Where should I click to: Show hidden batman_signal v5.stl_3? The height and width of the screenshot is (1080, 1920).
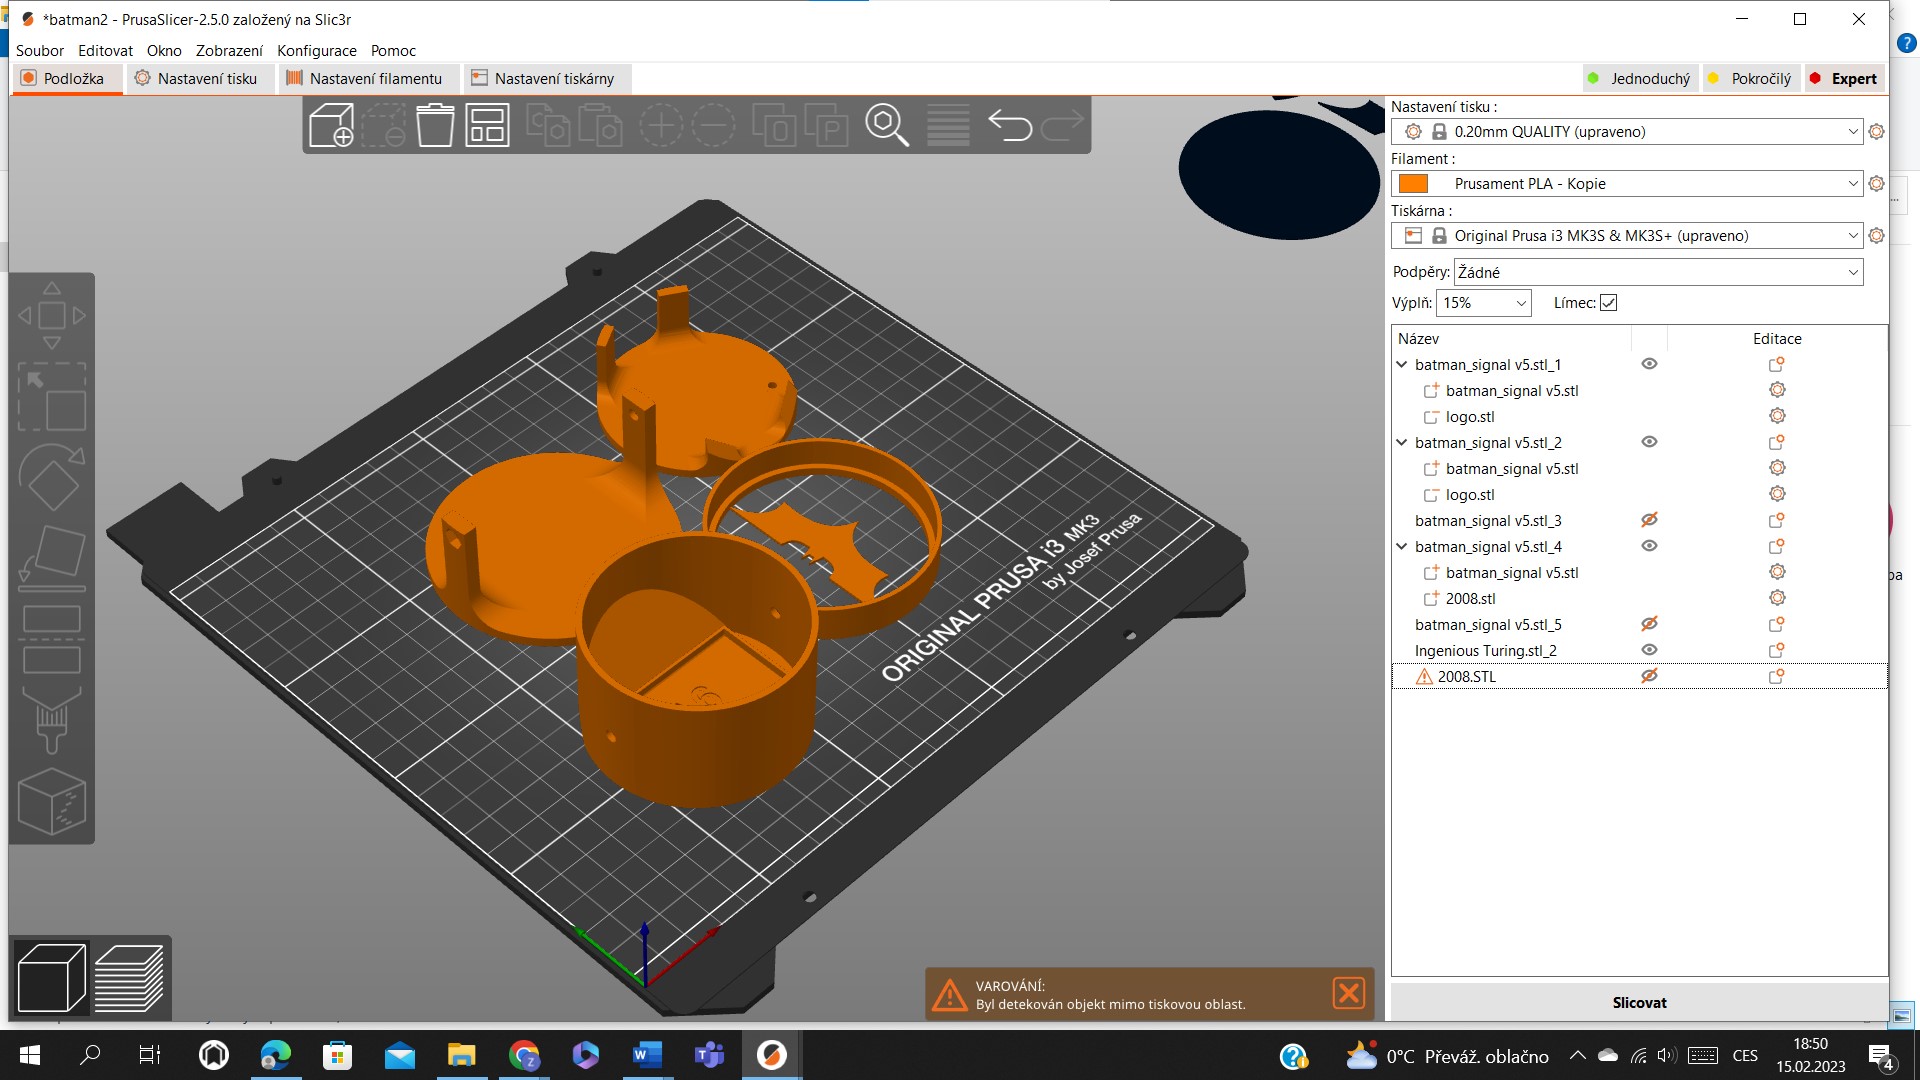[x=1649, y=520]
